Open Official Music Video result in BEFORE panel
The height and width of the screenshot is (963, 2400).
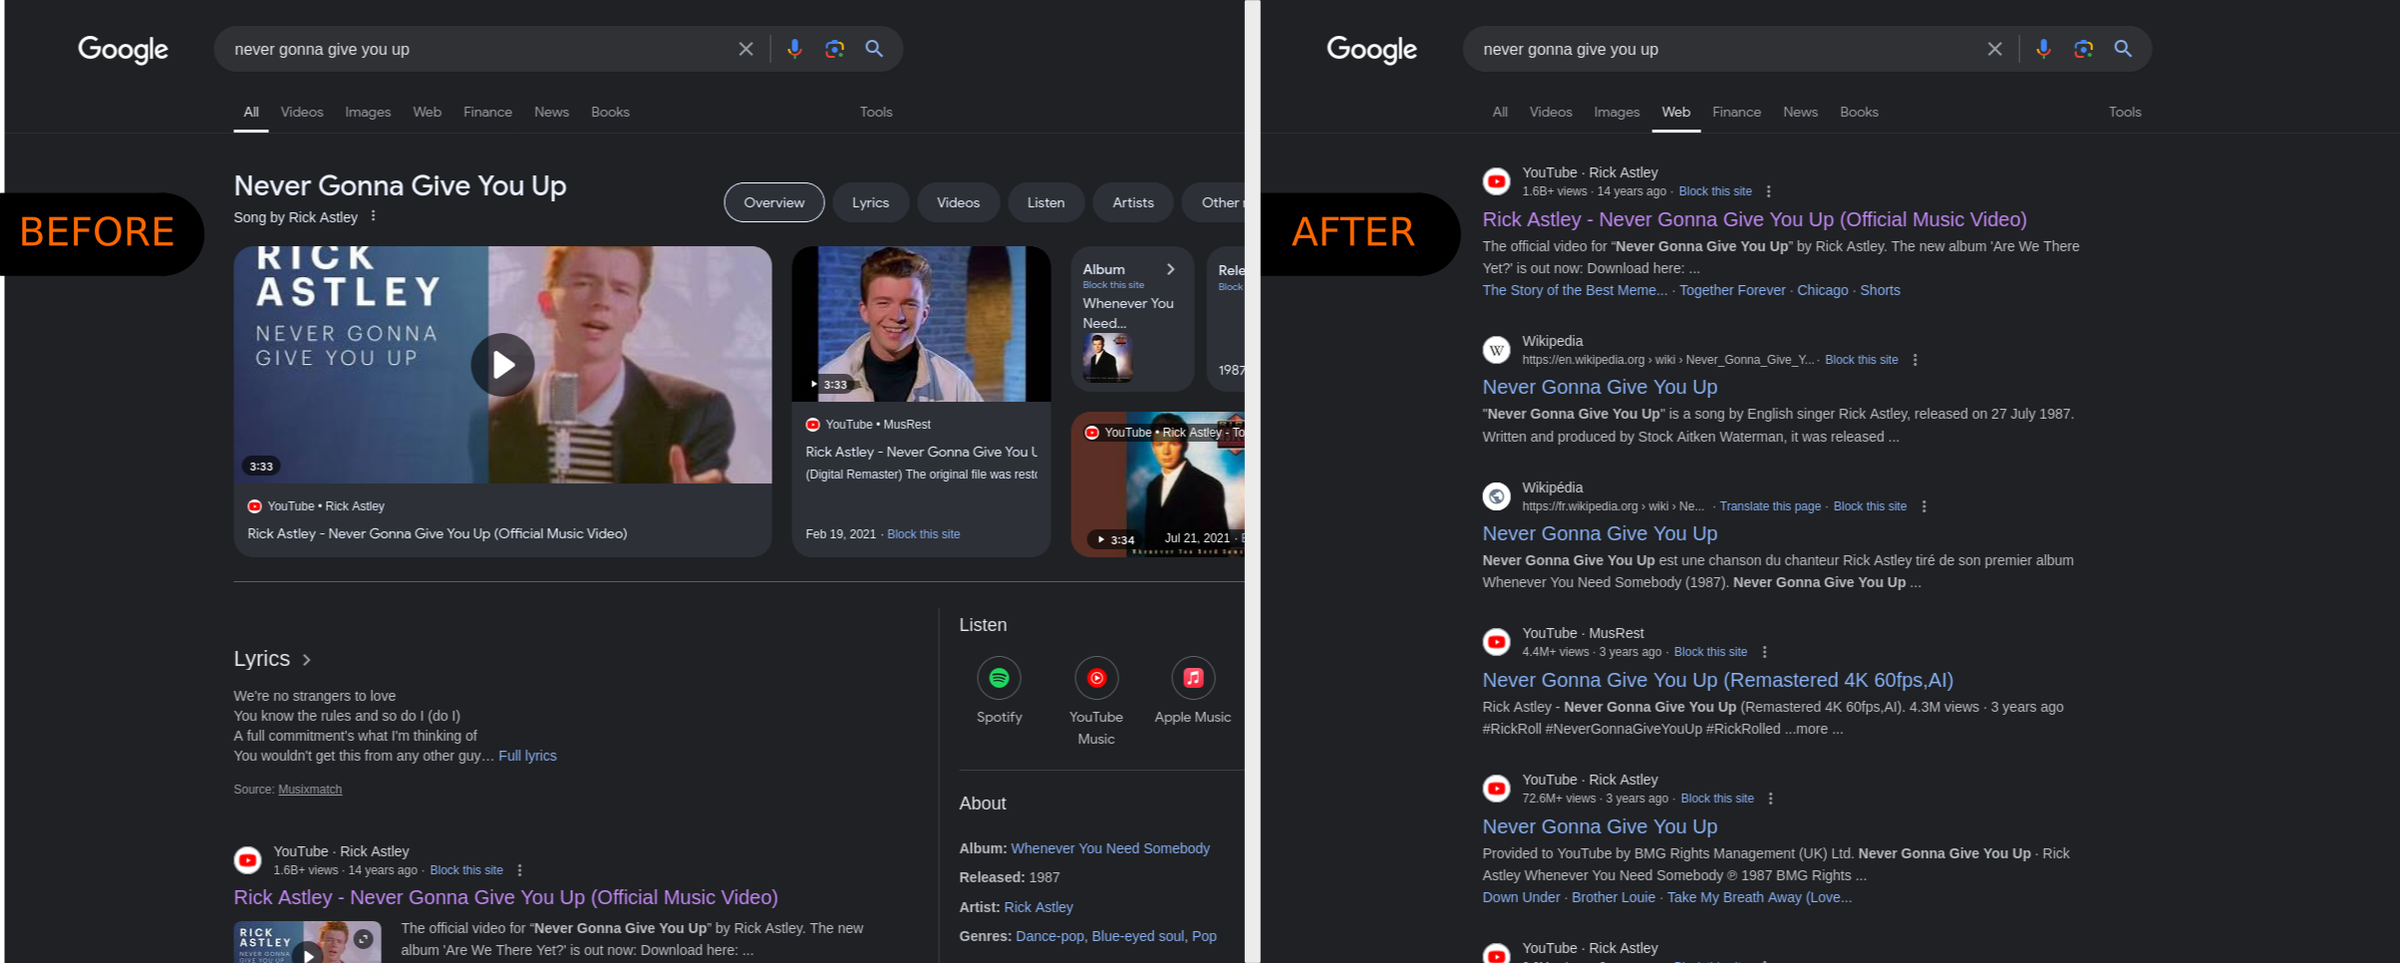coord(506,897)
